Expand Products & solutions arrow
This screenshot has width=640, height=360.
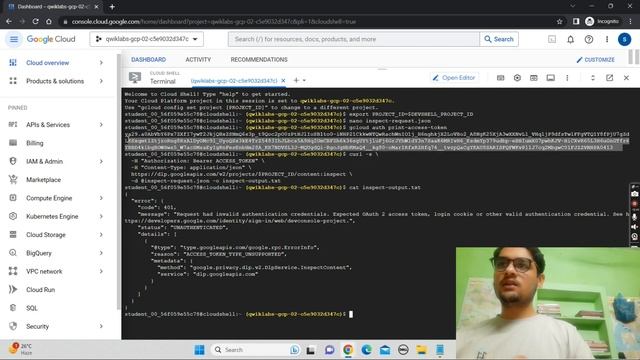[x=101, y=81]
